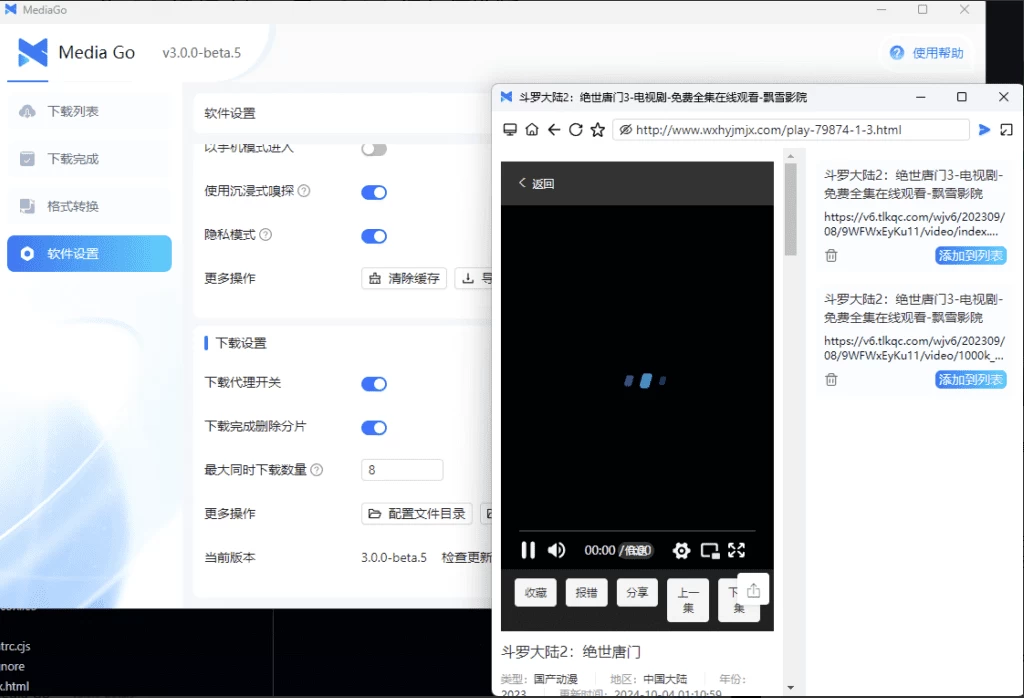Mute the video using speaker icon
Screen dimensions: 1024x698
pyautogui.click(x=557, y=550)
